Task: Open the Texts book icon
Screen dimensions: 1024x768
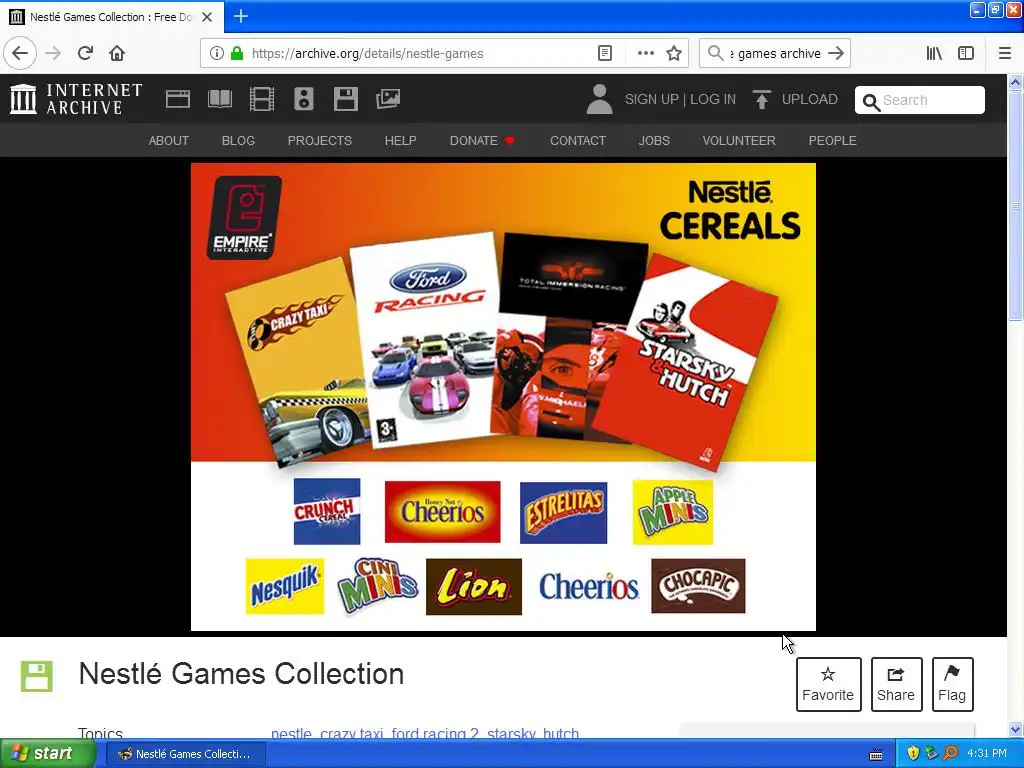Action: point(219,99)
